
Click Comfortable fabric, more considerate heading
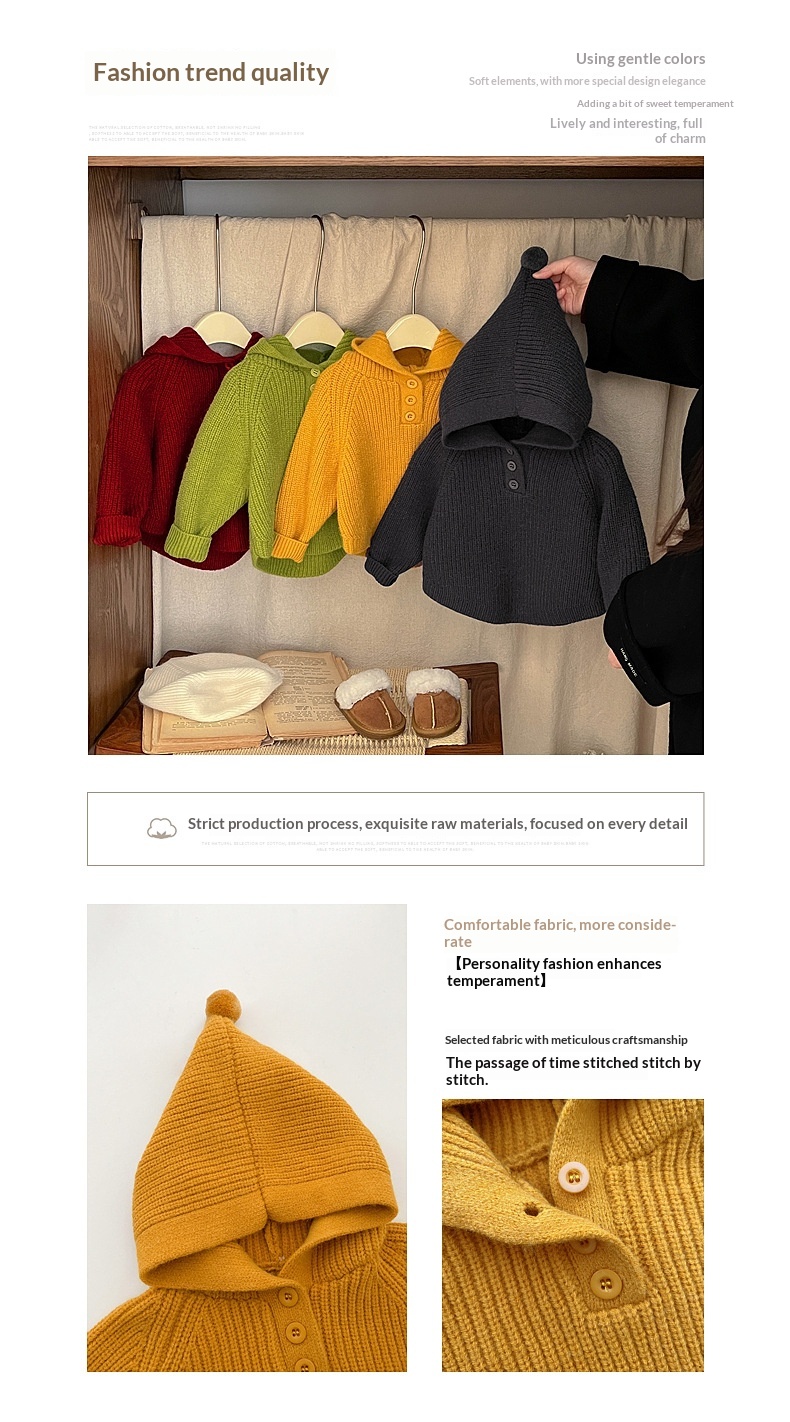point(560,932)
